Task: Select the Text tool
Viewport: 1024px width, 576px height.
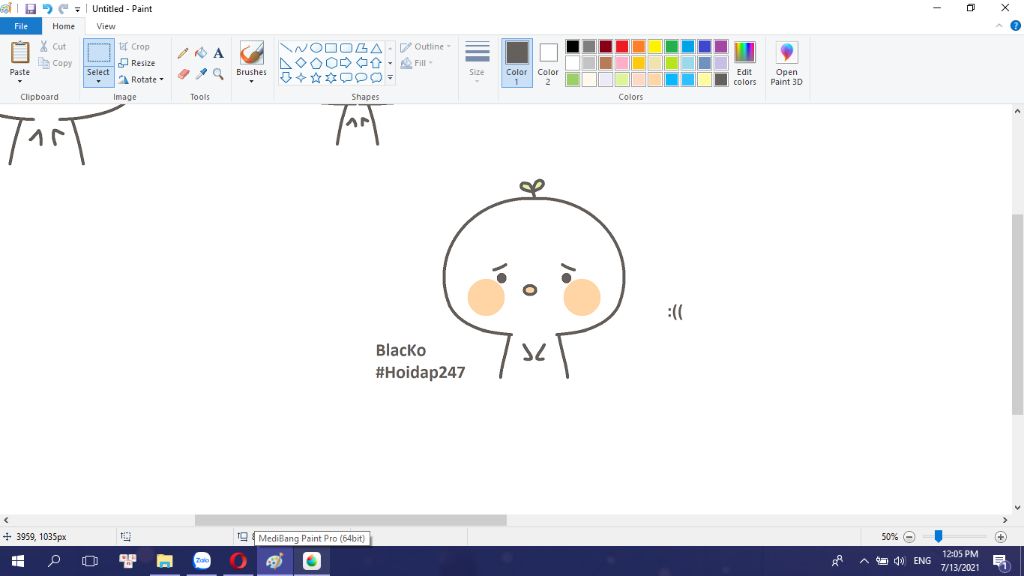Action: [x=219, y=54]
